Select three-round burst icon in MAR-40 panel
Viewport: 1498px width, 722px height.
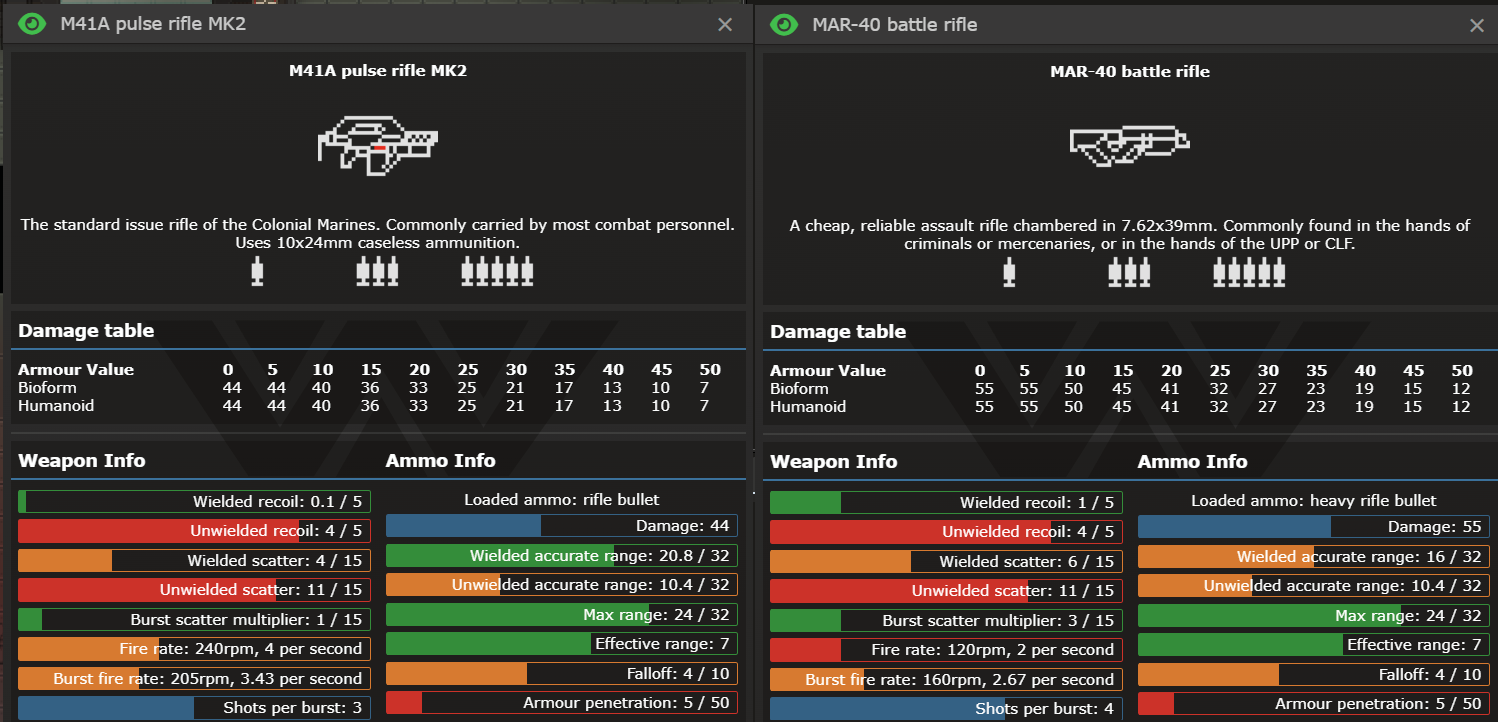[1129, 272]
